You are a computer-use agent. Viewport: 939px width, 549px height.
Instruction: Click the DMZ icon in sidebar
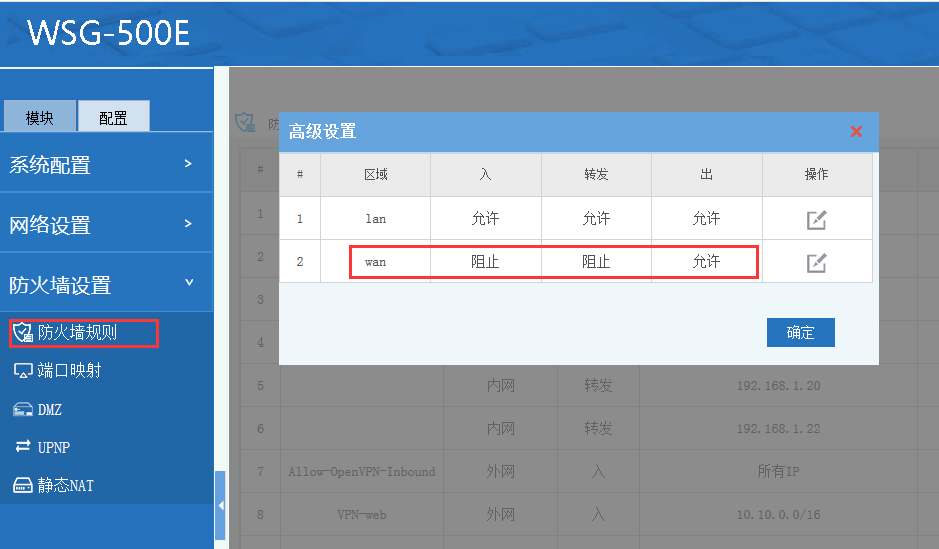click(23, 410)
